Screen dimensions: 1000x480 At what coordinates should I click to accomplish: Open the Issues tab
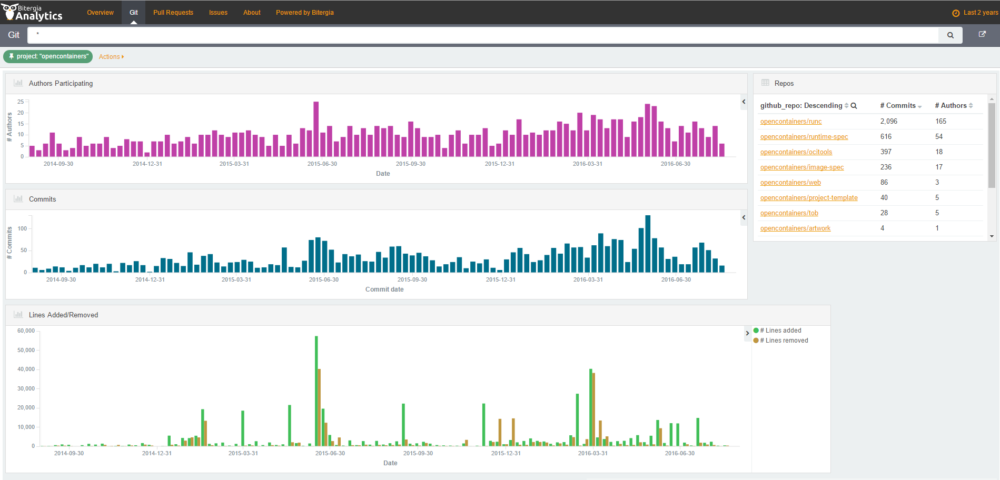218,13
